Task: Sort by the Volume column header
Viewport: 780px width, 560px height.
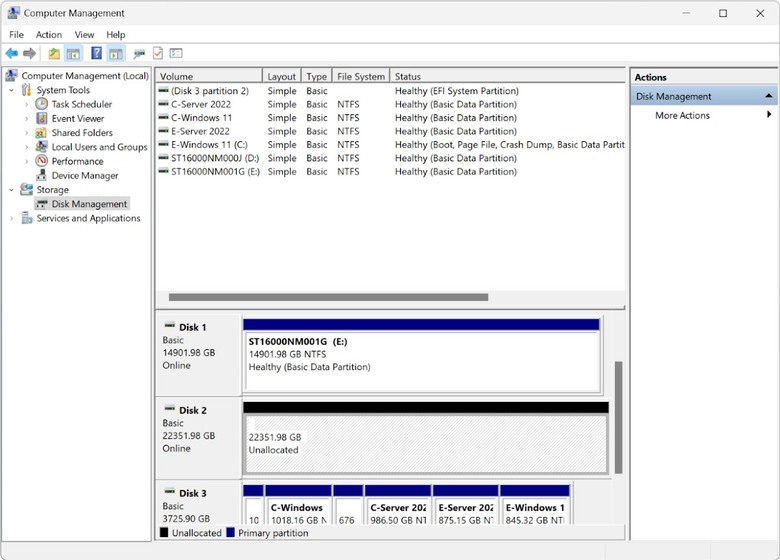Action: coord(209,76)
